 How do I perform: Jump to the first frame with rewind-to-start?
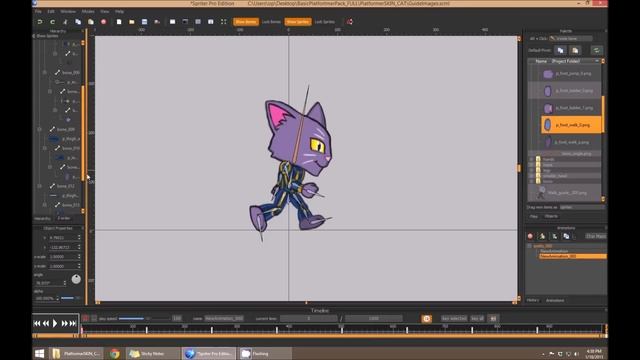pos(36,323)
